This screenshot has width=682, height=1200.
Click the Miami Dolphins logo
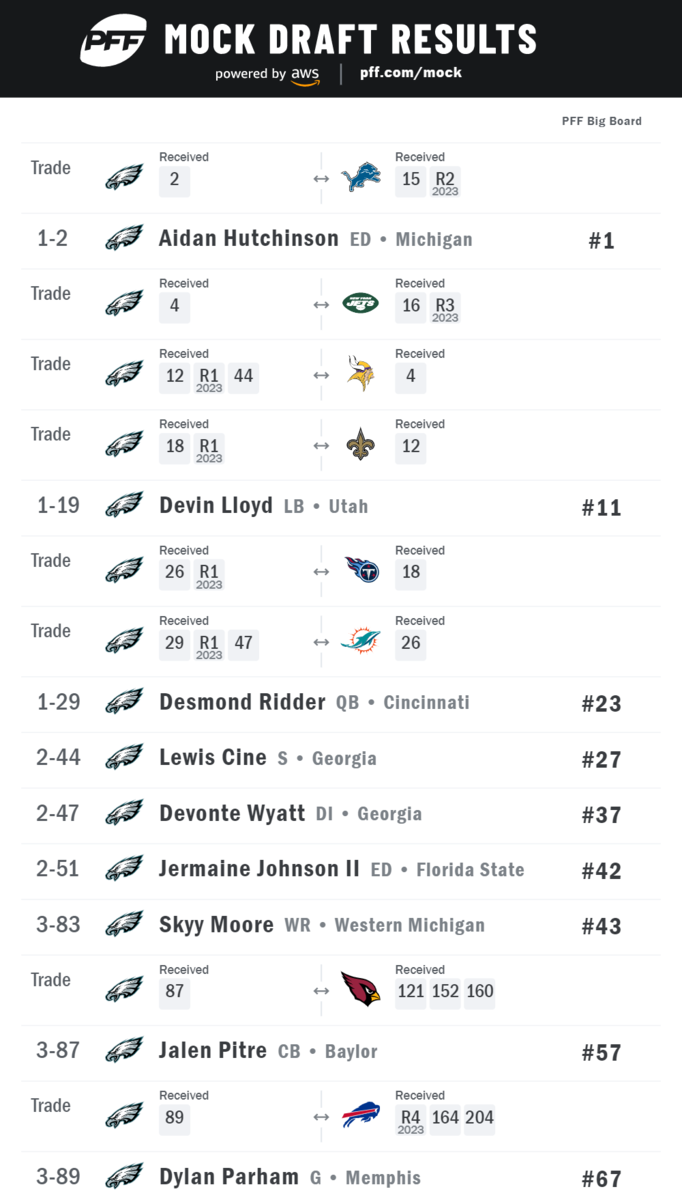[360, 640]
